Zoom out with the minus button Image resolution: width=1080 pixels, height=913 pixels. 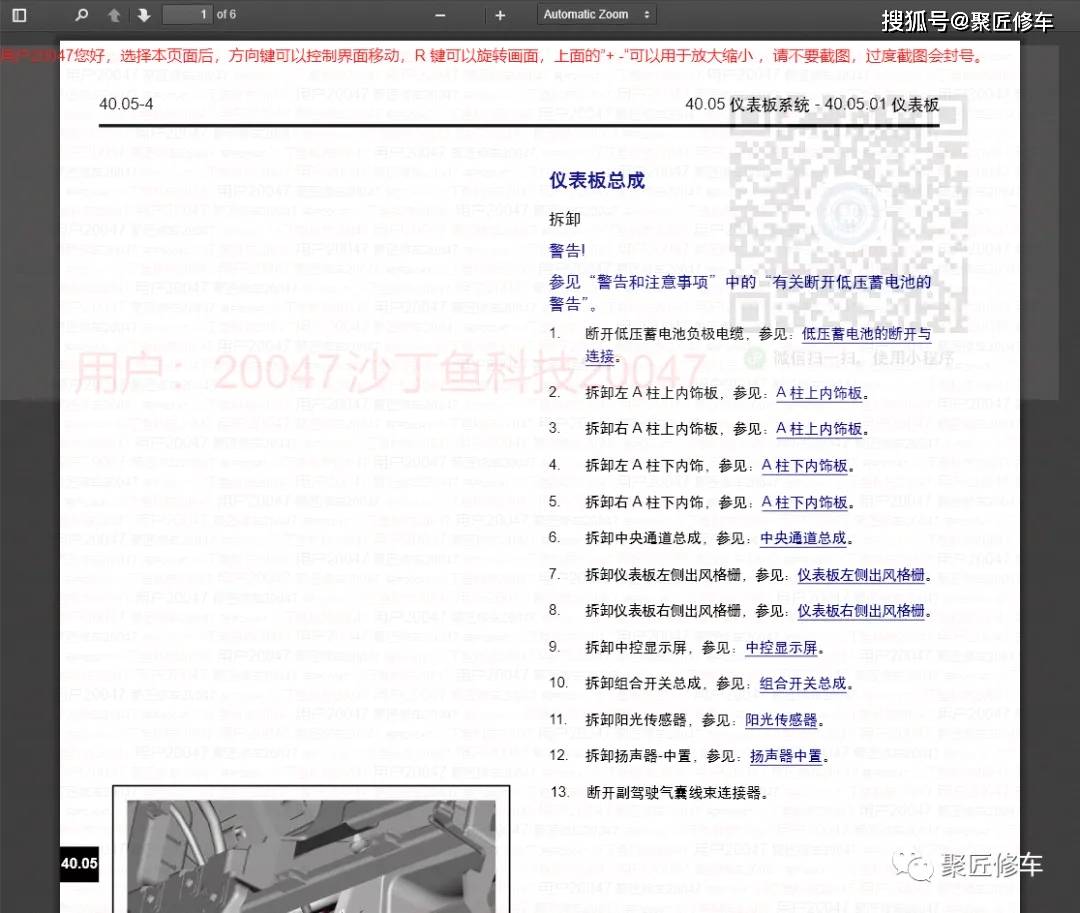[440, 15]
